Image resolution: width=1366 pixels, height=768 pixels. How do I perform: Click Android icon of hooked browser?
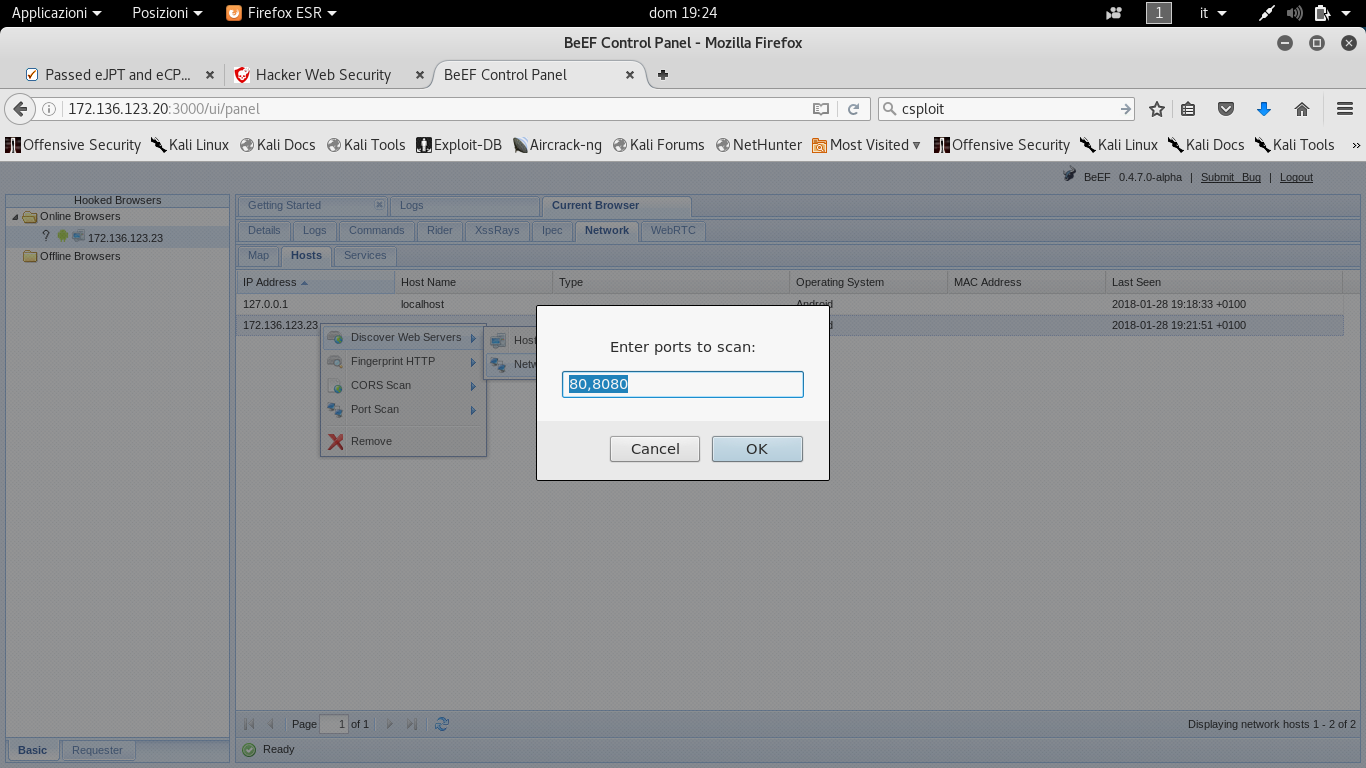pyautogui.click(x=63, y=237)
